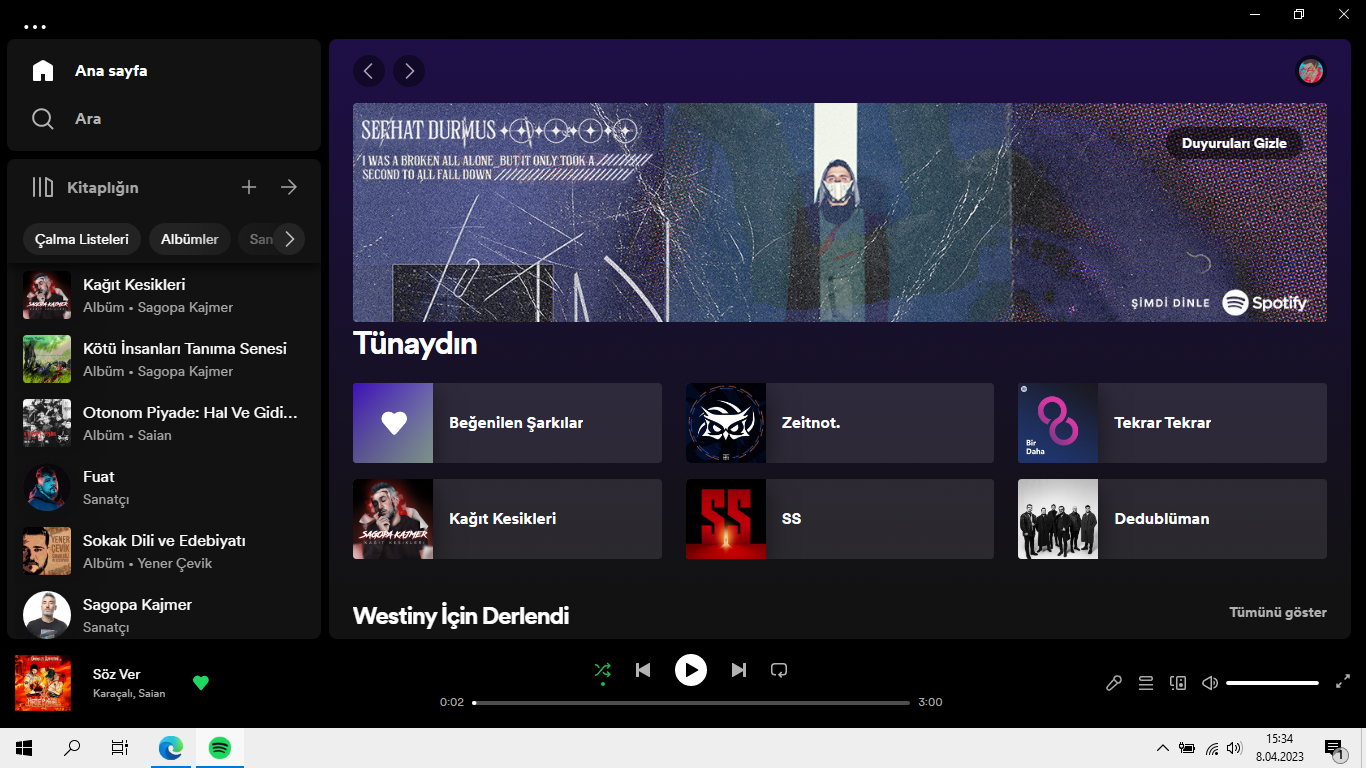
Task: Open the battery status tray icon
Action: [1187, 748]
